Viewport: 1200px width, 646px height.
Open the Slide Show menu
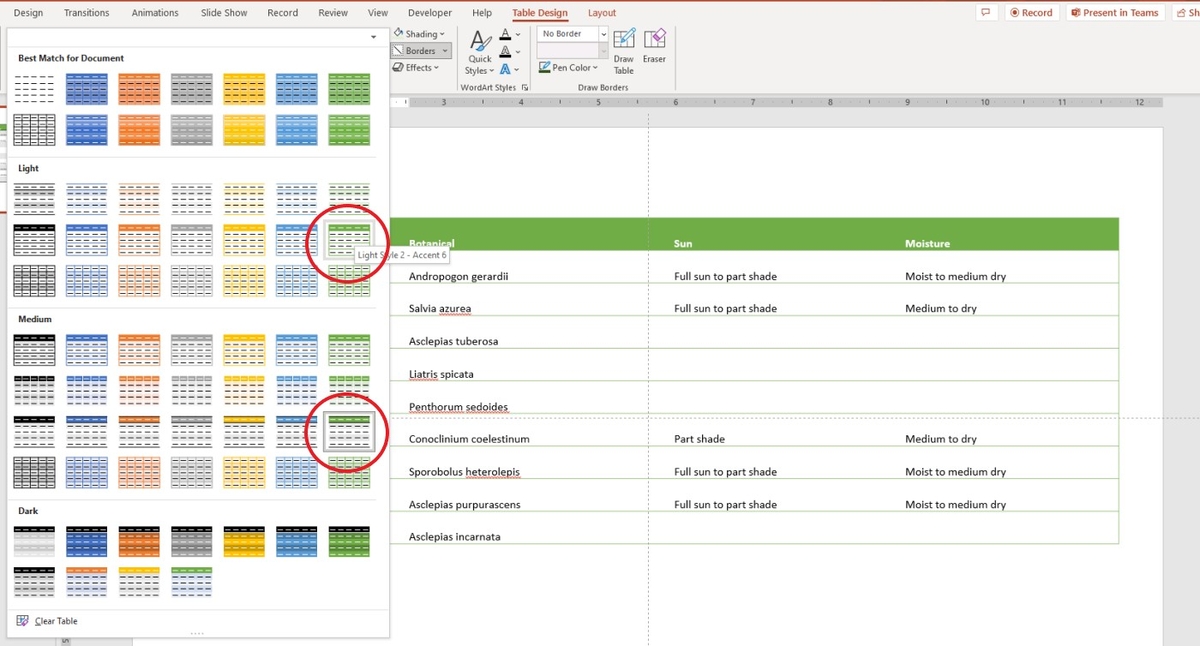coord(222,12)
